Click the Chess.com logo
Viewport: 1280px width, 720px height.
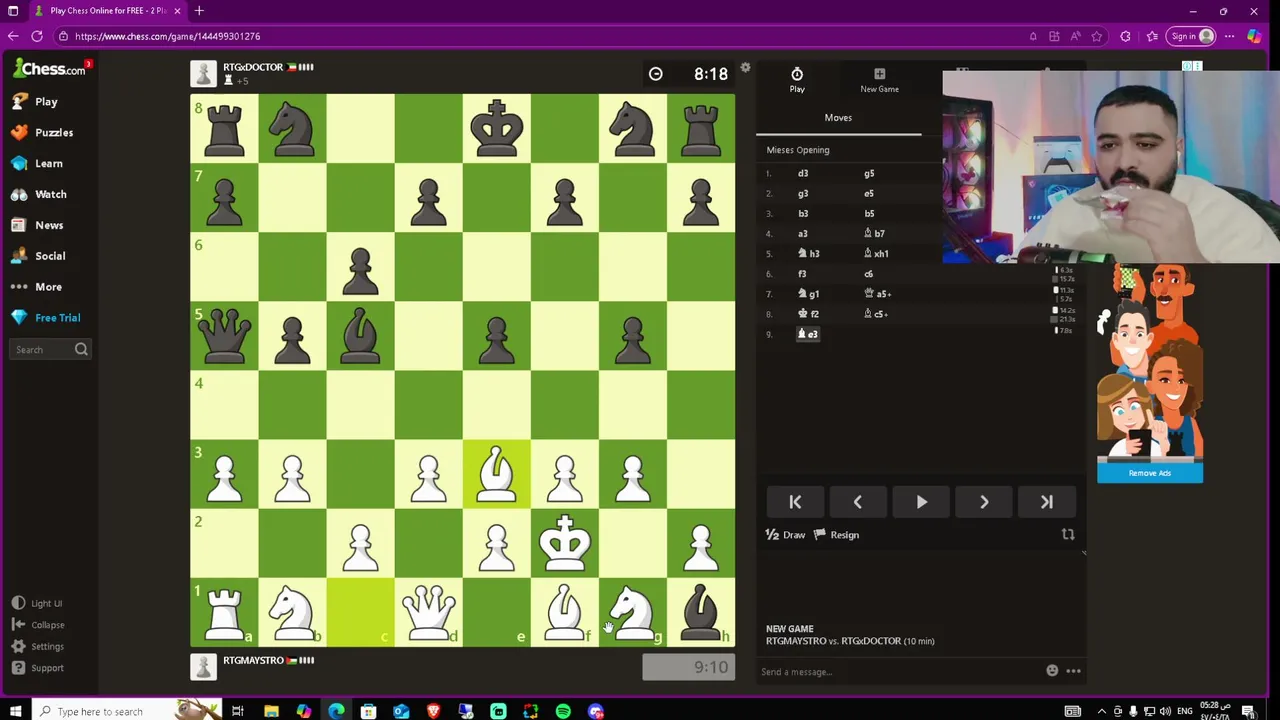49,69
